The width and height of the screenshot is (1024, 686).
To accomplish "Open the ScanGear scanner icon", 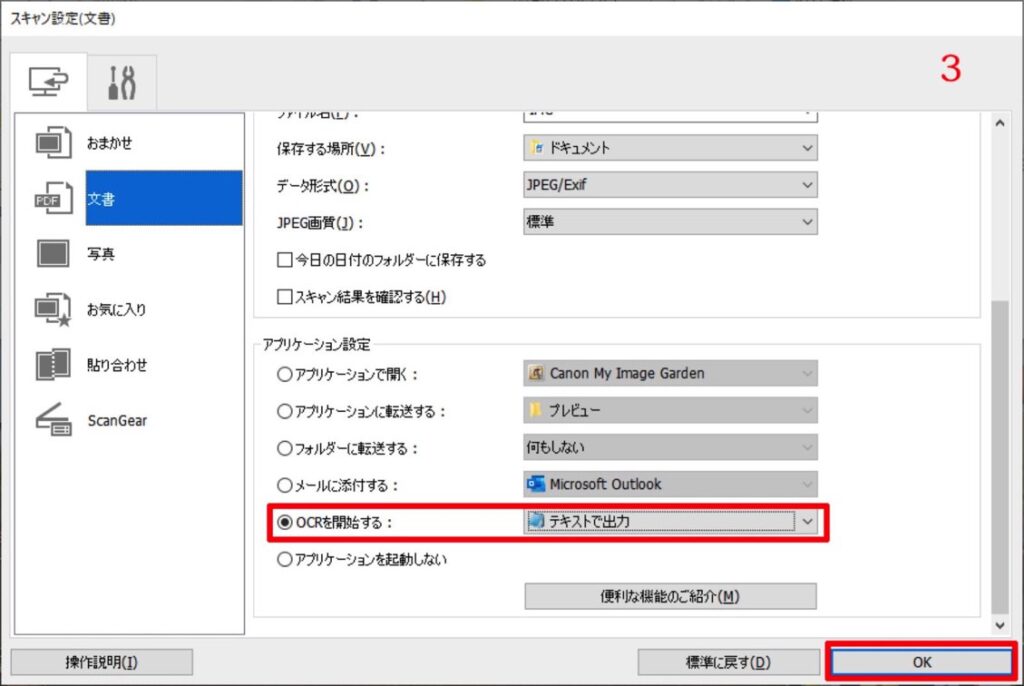I will (x=54, y=421).
